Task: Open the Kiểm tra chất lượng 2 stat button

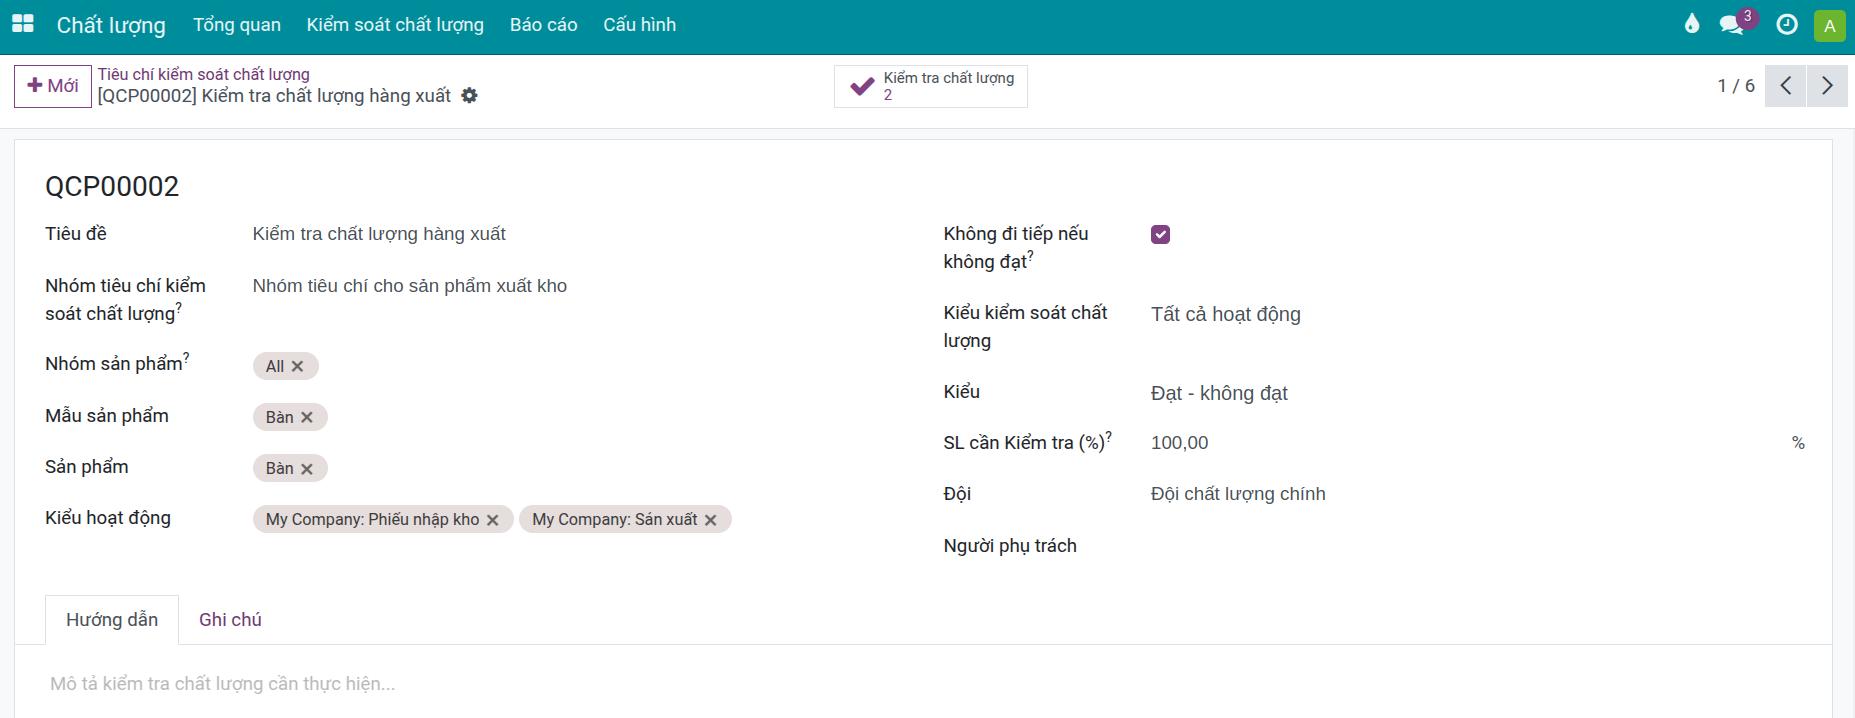Action: (931, 86)
